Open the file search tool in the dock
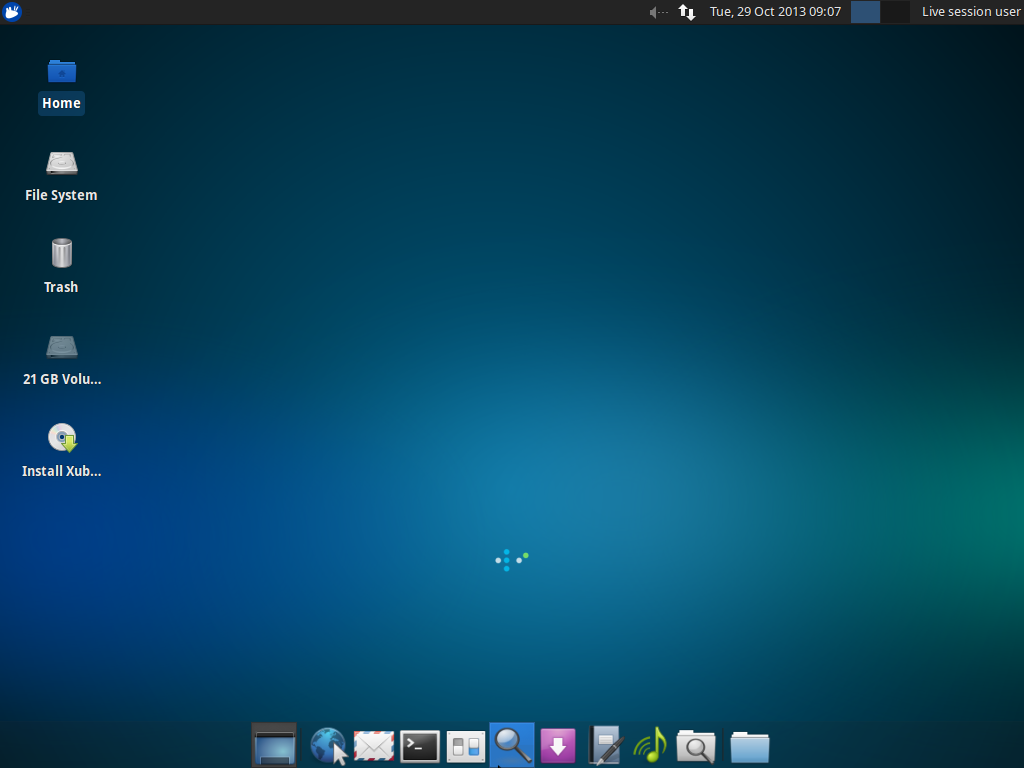Viewport: 1024px width, 768px height. coord(695,745)
